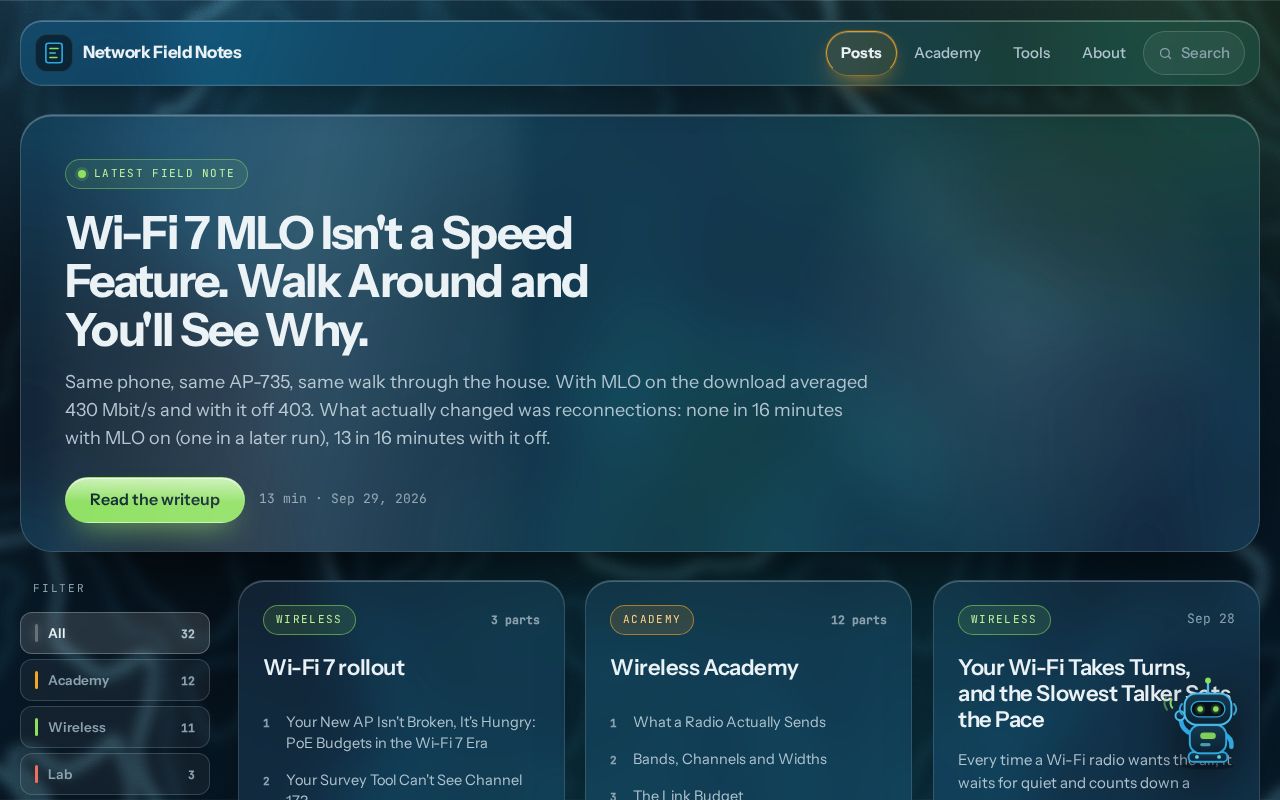Go to the Academy nav item

pos(947,53)
